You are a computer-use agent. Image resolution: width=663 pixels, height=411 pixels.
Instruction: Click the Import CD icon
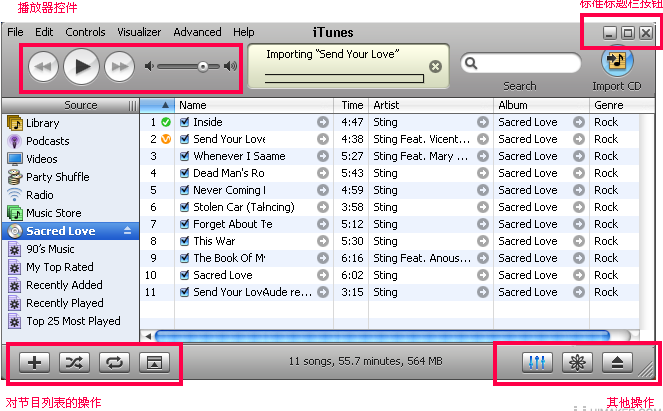tap(617, 61)
